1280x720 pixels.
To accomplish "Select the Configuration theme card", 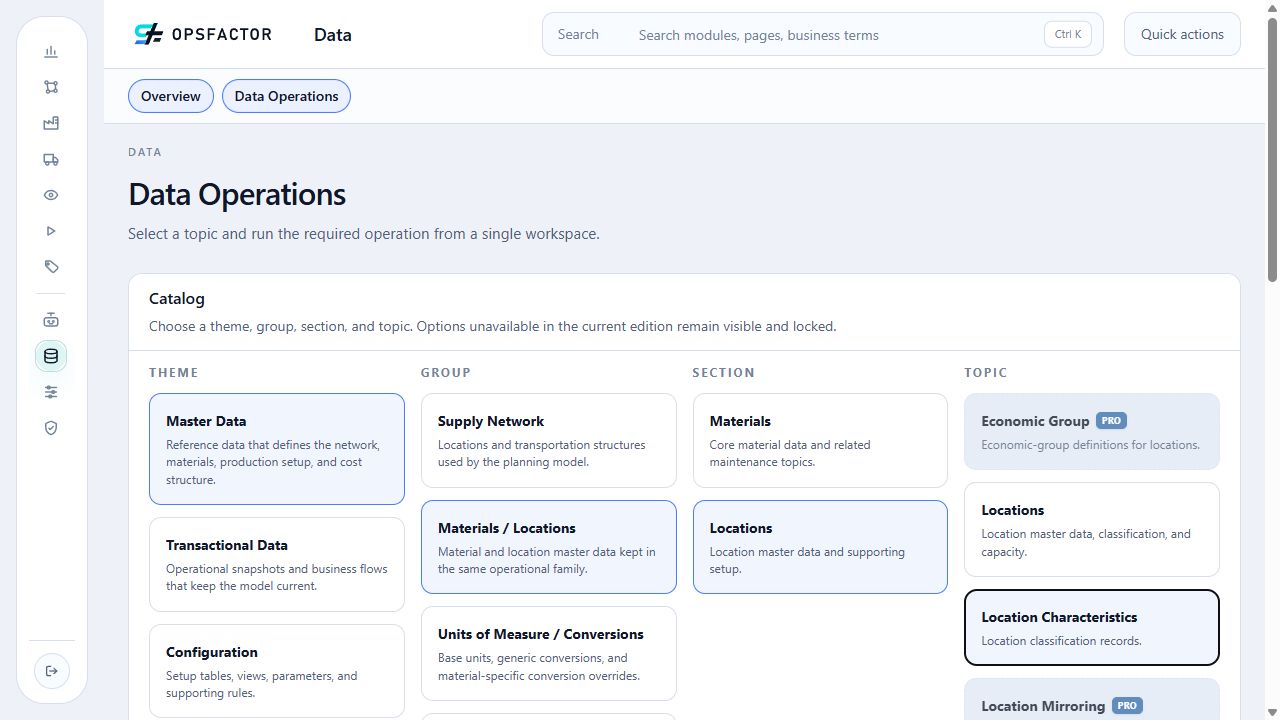I will click(277, 671).
